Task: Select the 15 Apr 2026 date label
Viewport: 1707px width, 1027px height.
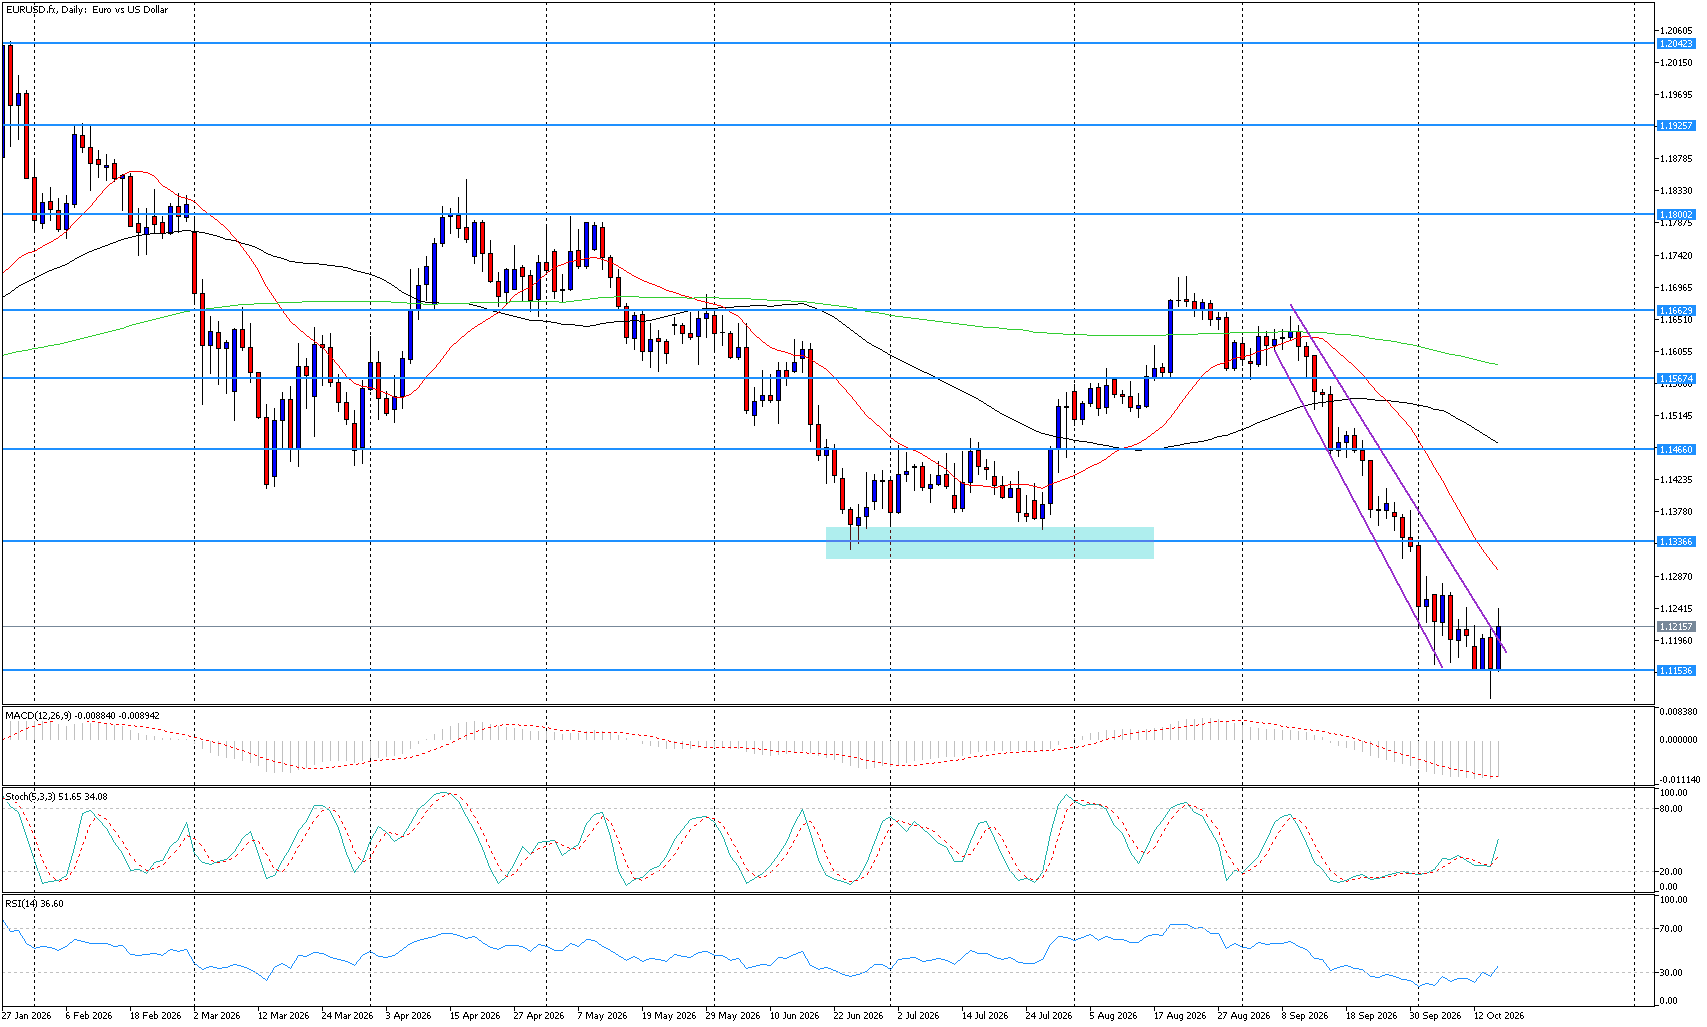Action: click(x=475, y=1016)
